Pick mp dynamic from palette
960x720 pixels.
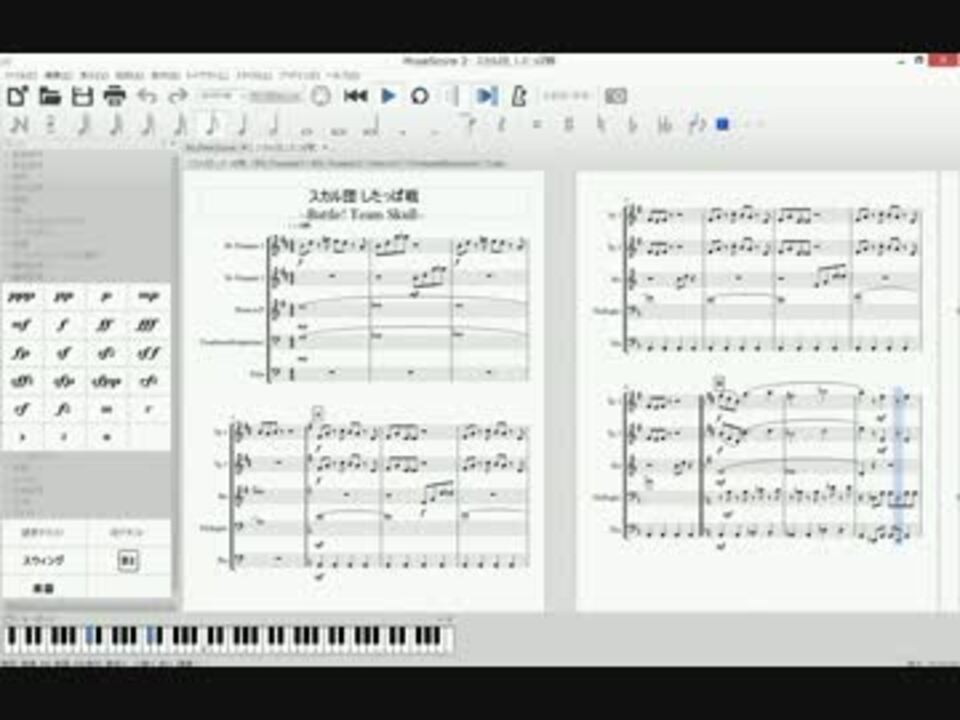tap(148, 297)
